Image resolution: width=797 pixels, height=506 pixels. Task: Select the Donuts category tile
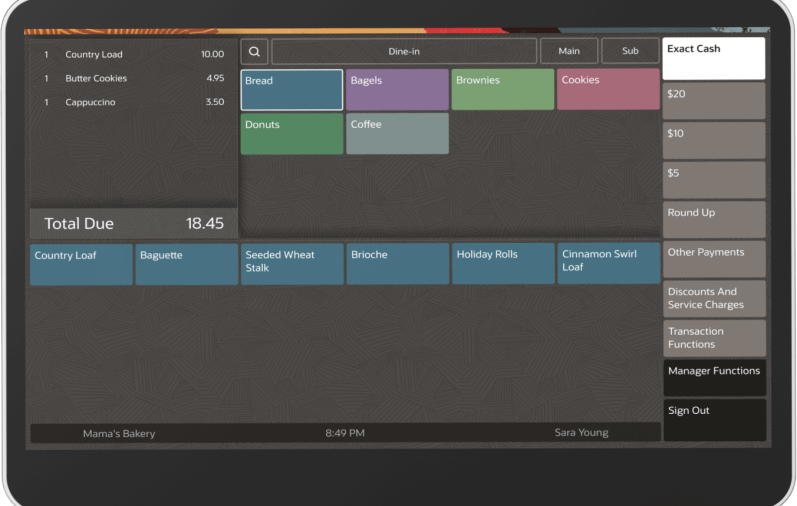292,133
